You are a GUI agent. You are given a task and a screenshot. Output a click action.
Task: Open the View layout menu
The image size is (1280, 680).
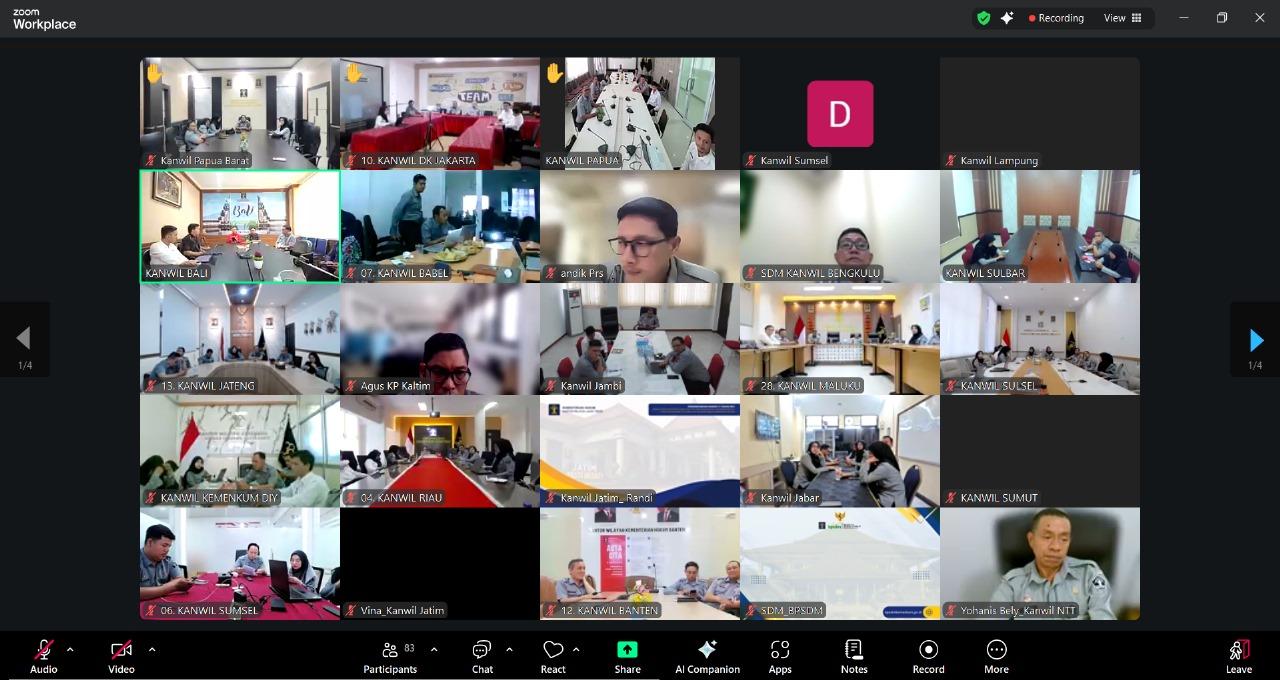[x=1122, y=18]
